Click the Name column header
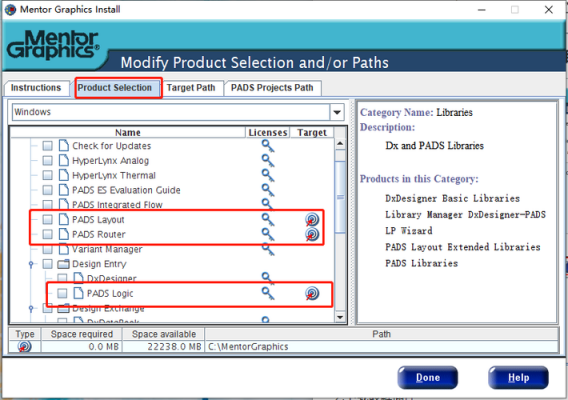 [128, 133]
